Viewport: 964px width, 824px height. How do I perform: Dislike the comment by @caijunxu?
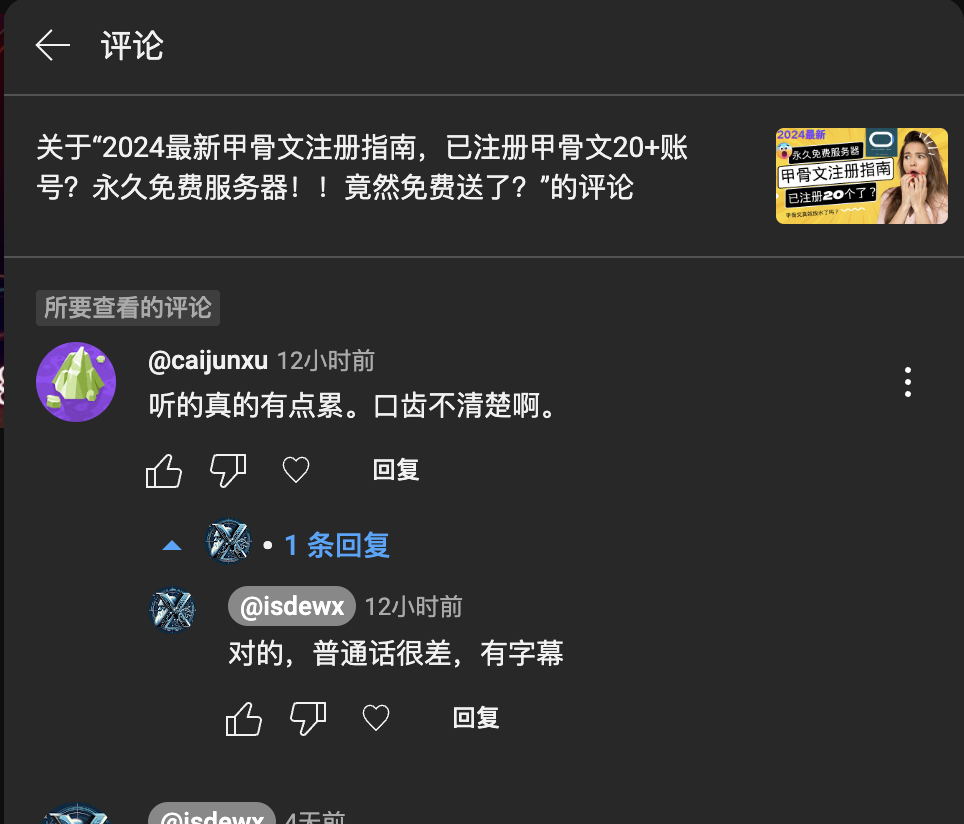[x=228, y=470]
